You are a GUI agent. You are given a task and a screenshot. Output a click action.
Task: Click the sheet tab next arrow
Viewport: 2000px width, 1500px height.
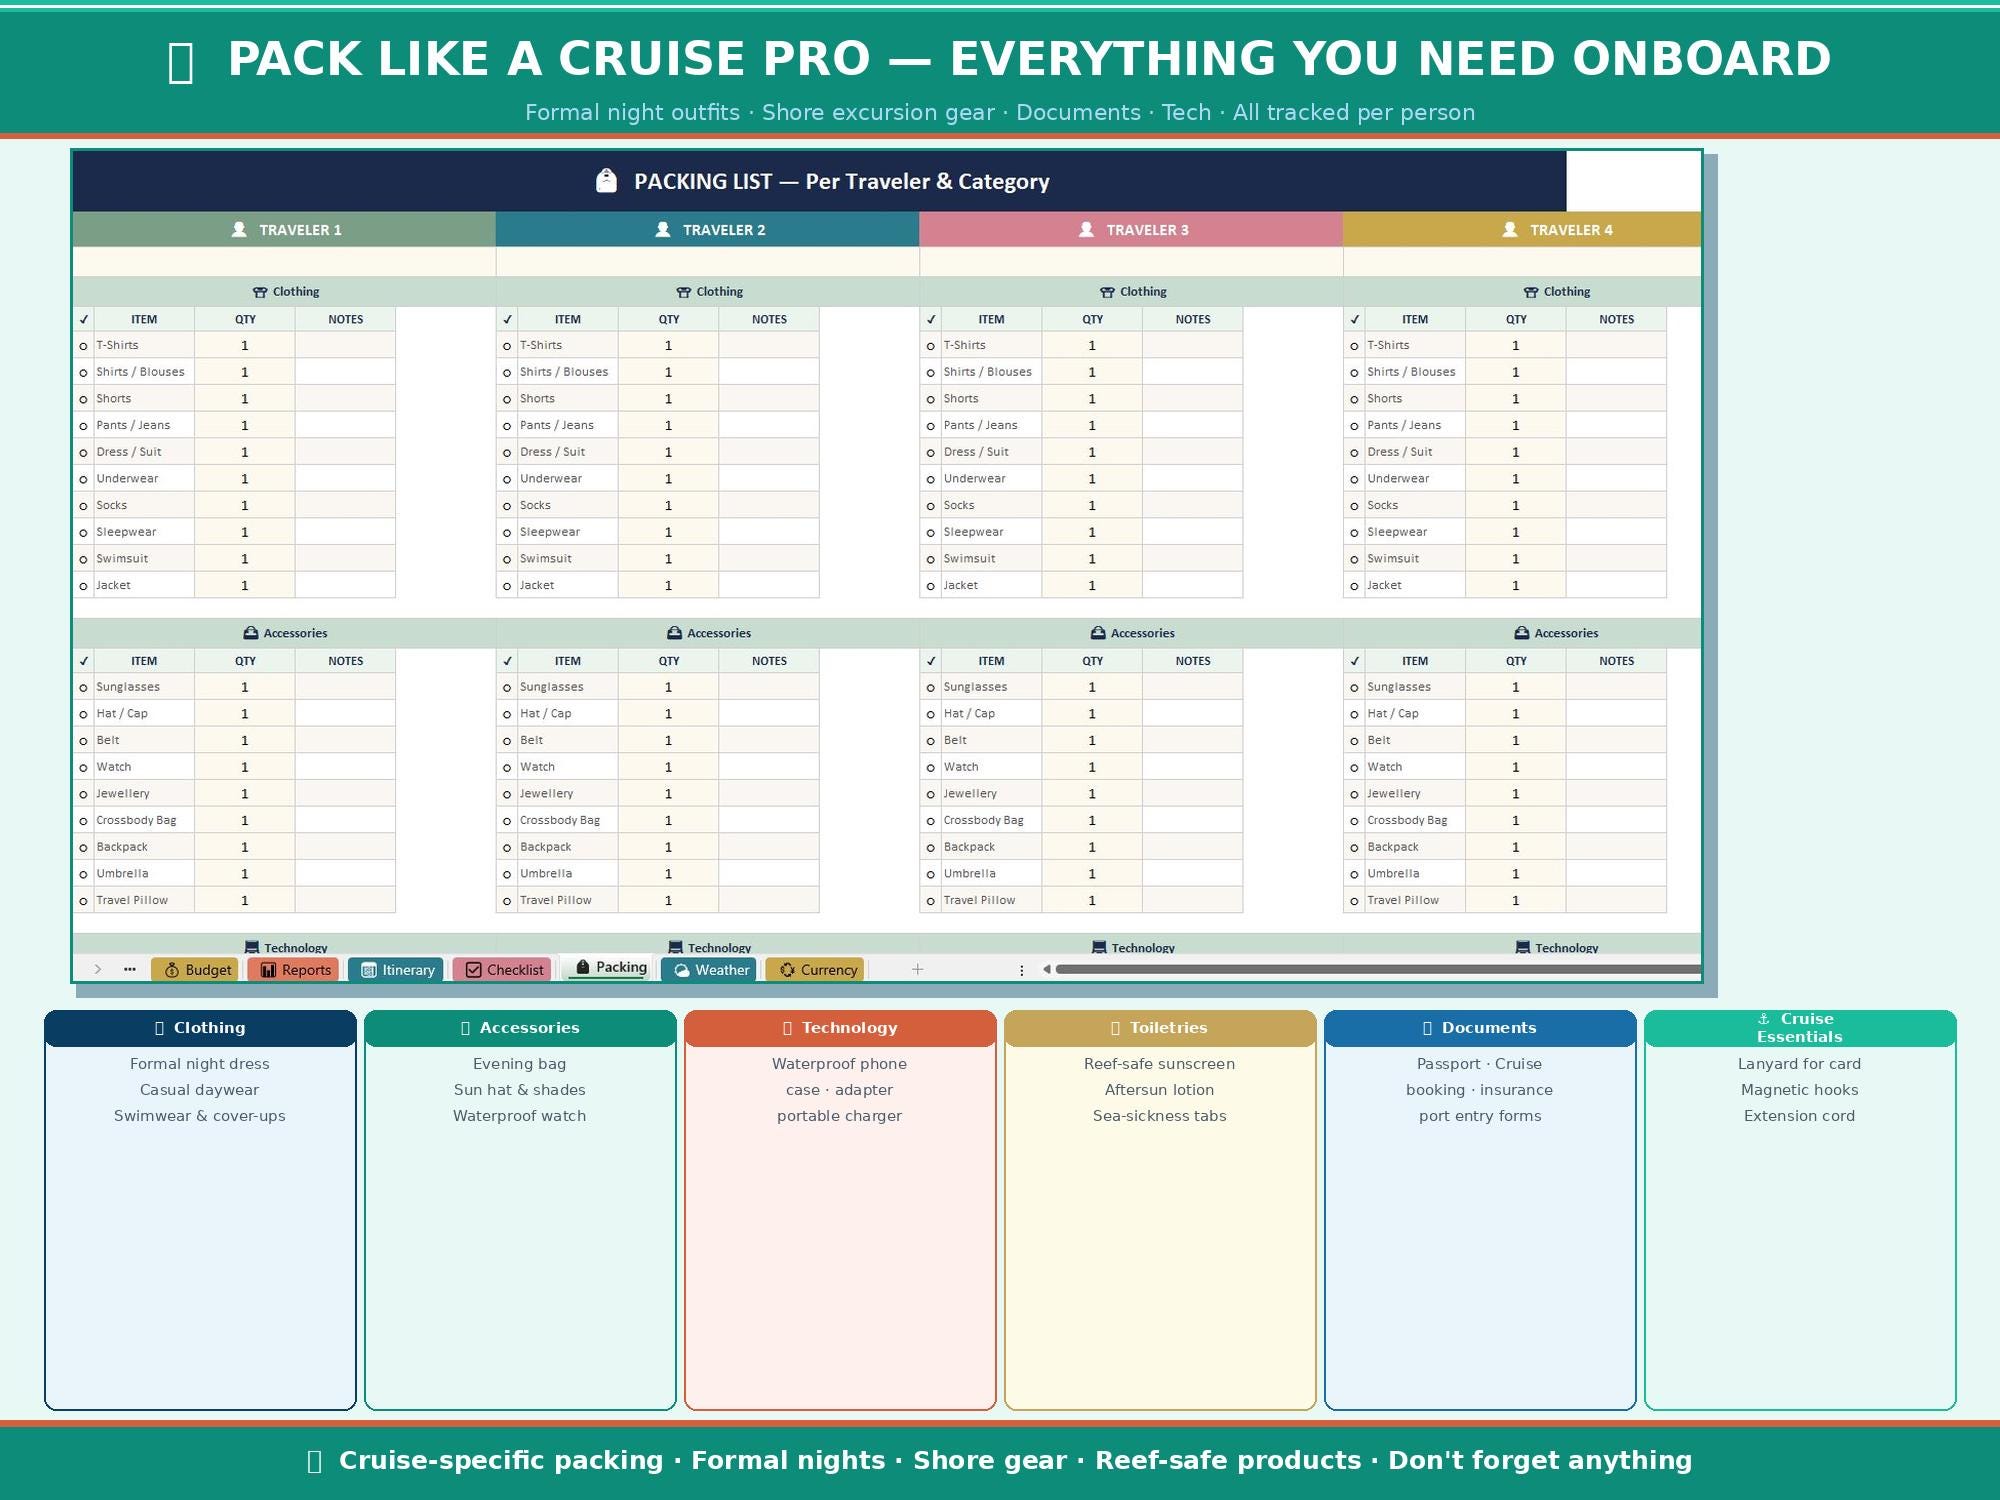(x=97, y=969)
